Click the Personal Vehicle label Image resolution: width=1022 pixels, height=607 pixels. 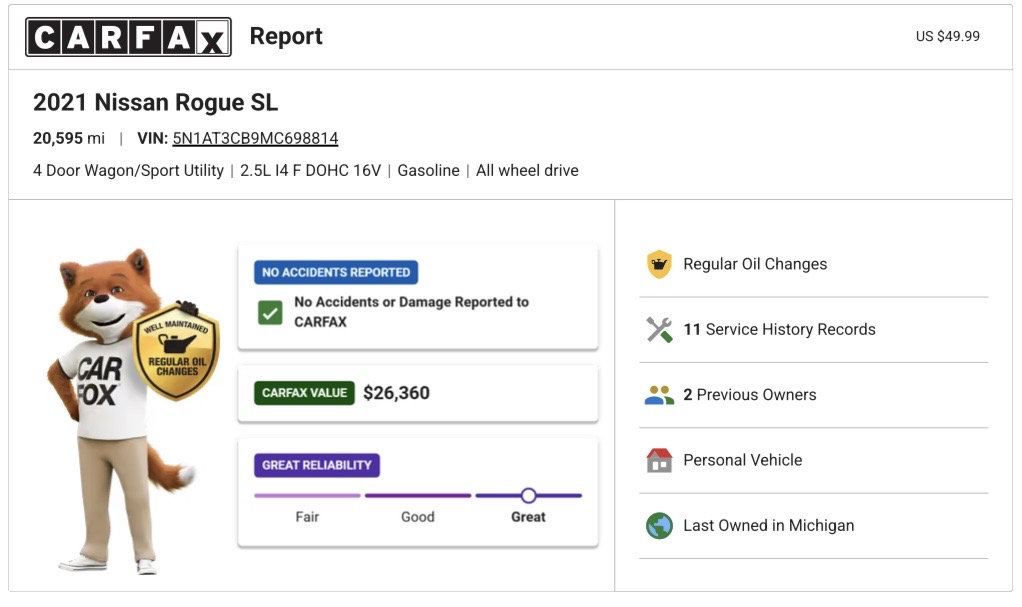pos(742,460)
